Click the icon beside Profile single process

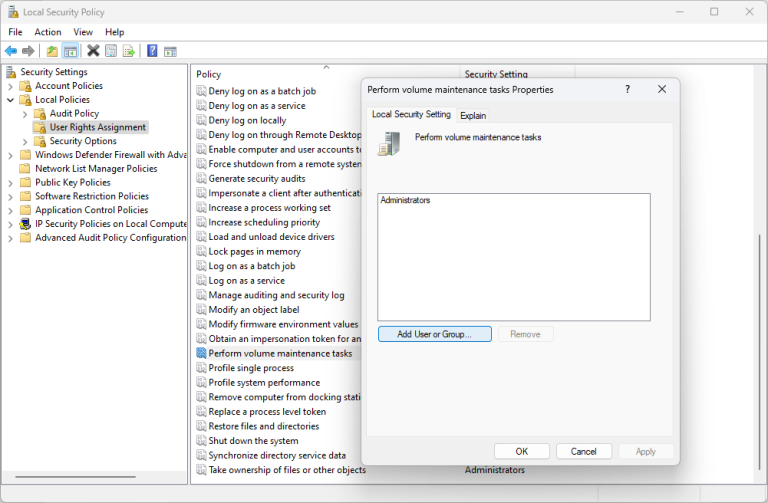pyautogui.click(x=201, y=368)
